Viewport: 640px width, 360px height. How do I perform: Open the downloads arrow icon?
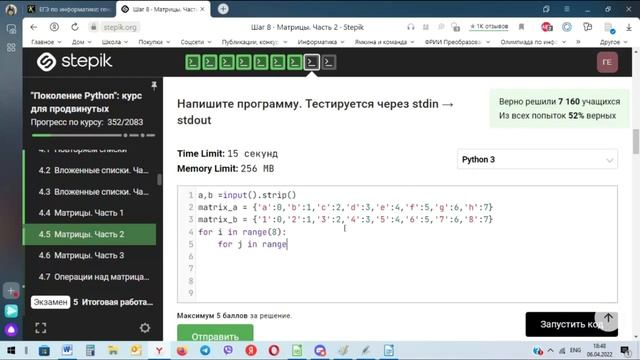pos(629,27)
